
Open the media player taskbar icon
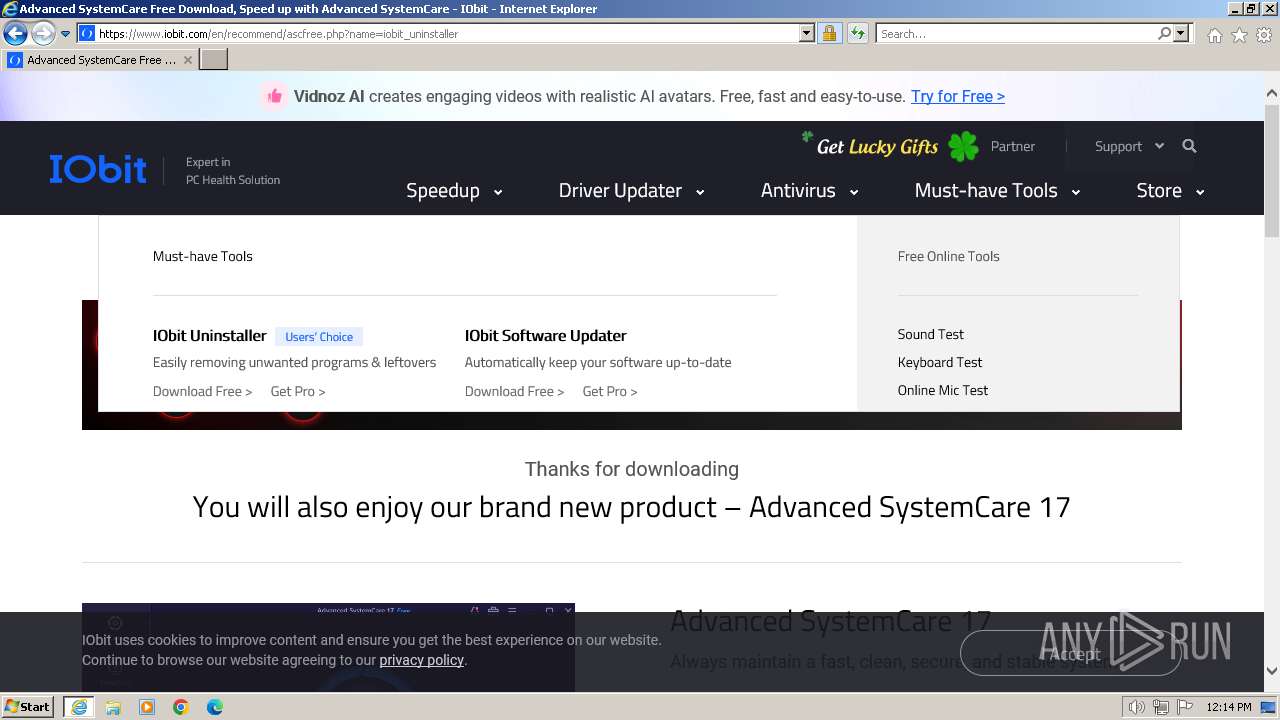(147, 707)
